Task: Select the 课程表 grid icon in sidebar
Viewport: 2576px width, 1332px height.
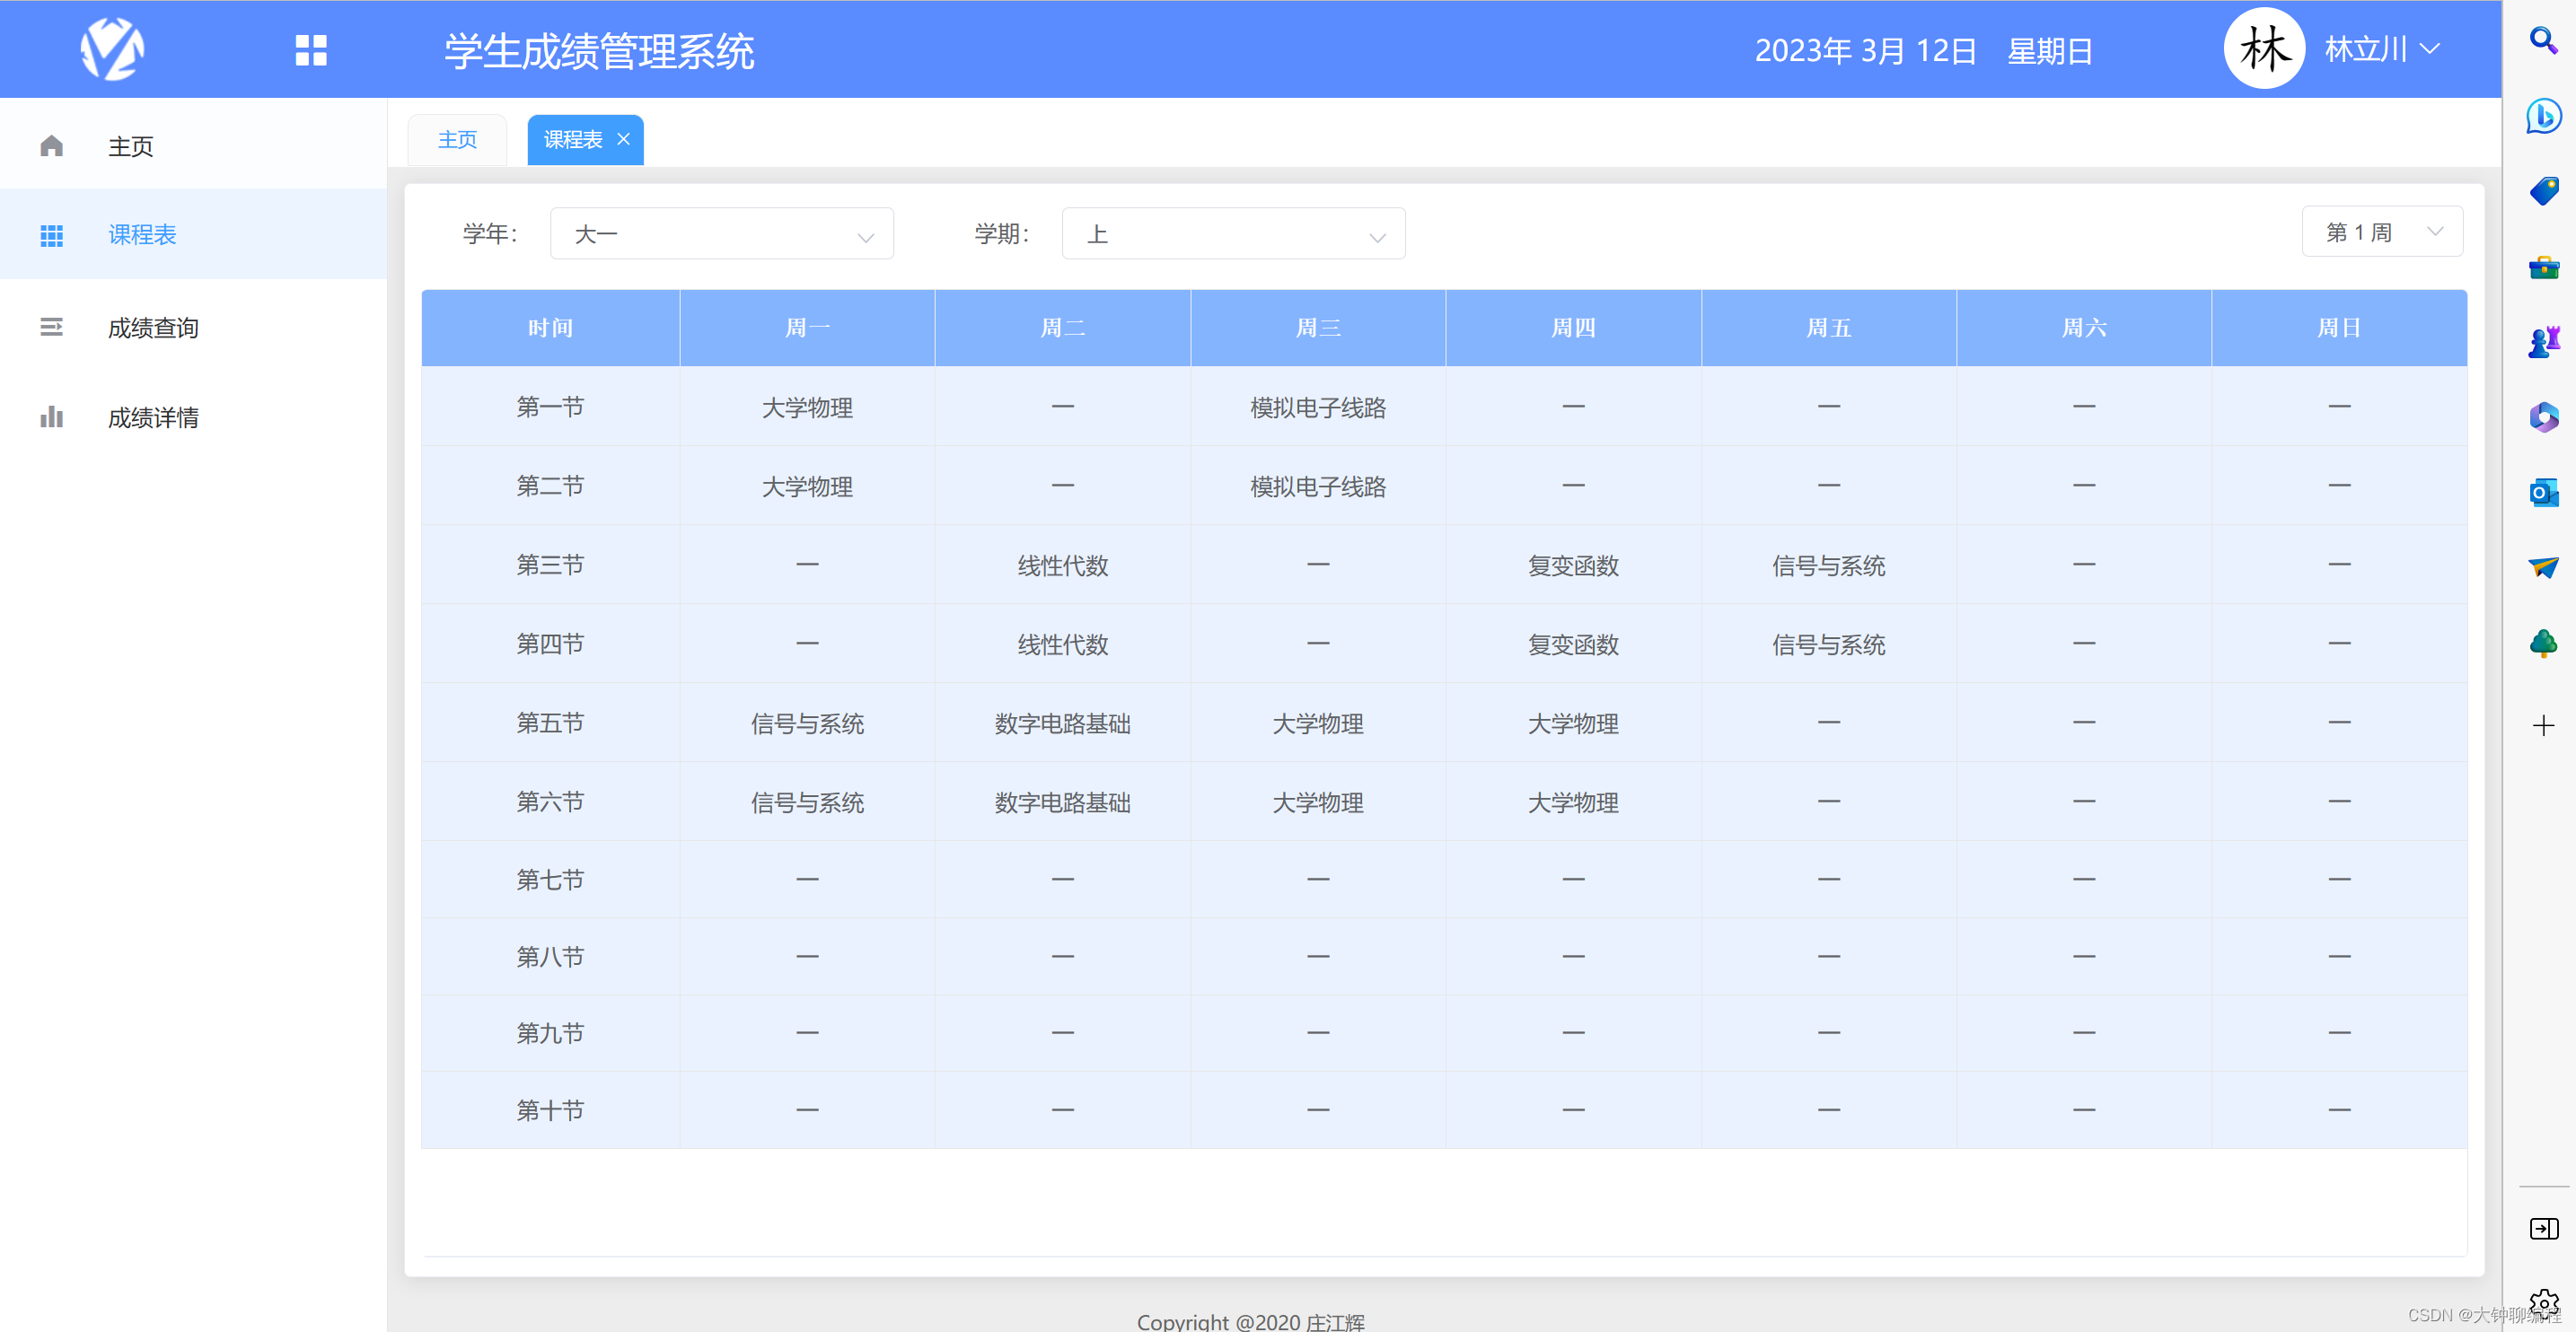Action: click(51, 235)
